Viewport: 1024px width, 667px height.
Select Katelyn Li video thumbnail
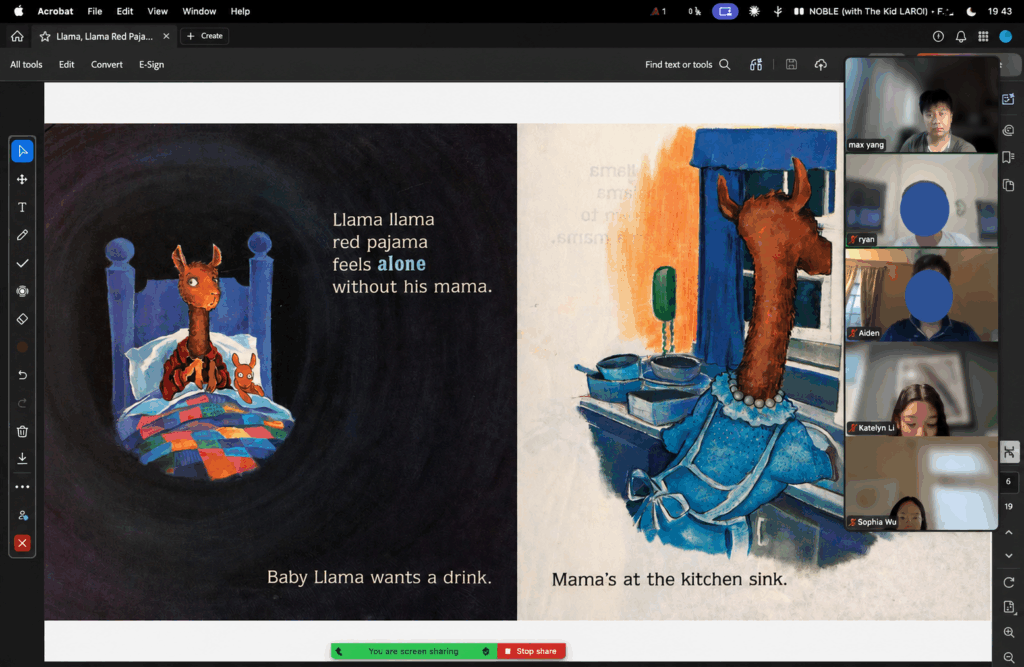tap(921, 389)
